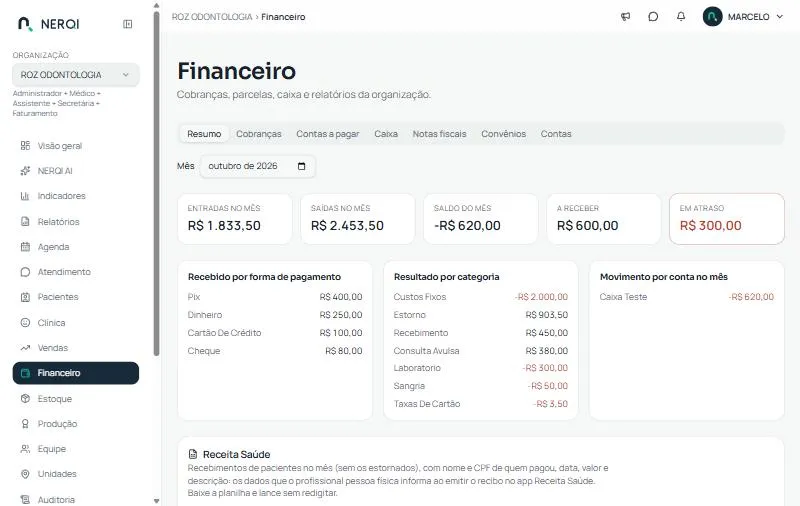Screen dimensions: 800x506
Task: Switch to the Convênios tab
Action: pos(504,134)
